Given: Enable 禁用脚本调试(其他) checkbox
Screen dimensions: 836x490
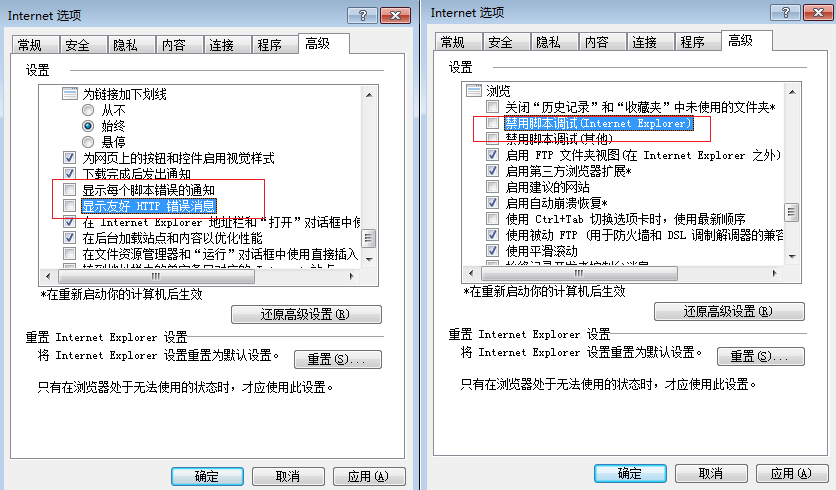Looking at the screenshot, I should click(x=493, y=139).
